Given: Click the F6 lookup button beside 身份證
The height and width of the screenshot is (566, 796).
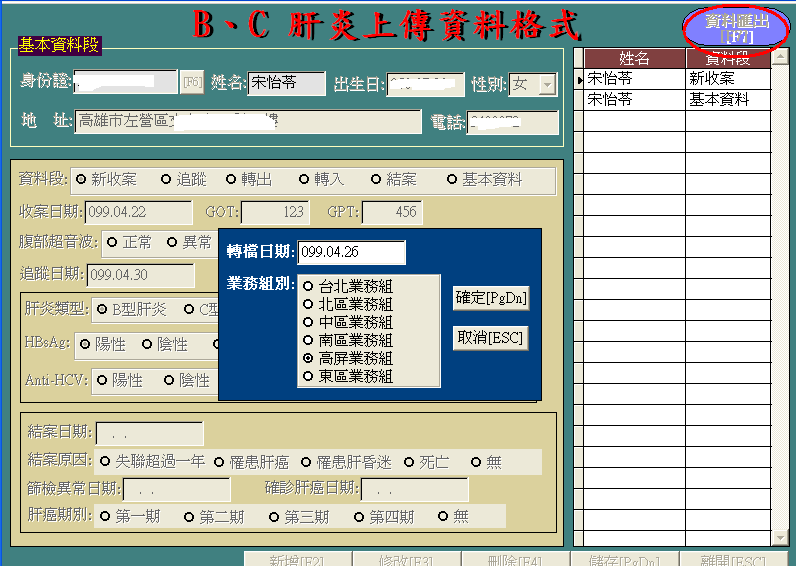Looking at the screenshot, I should (x=192, y=84).
